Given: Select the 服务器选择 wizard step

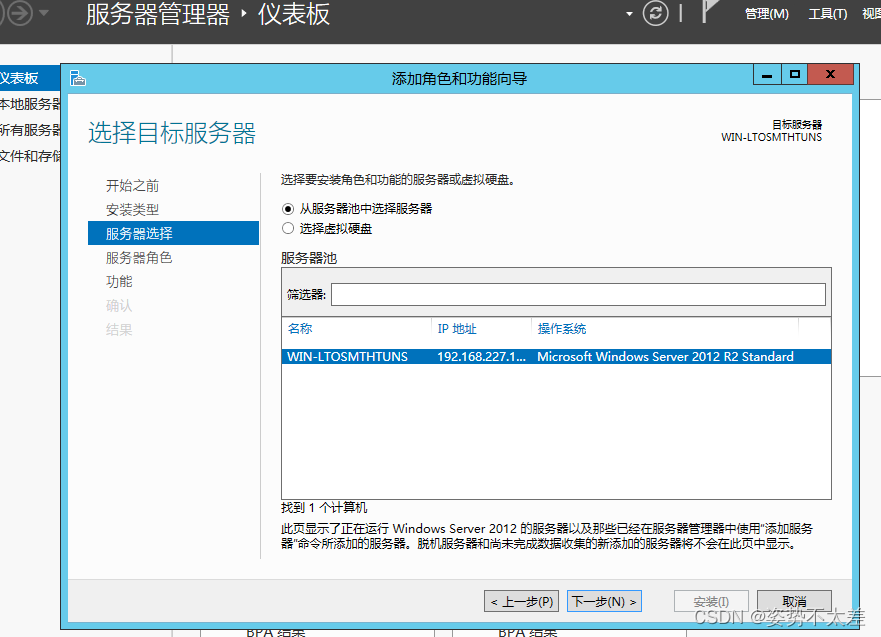Looking at the screenshot, I should (x=173, y=233).
